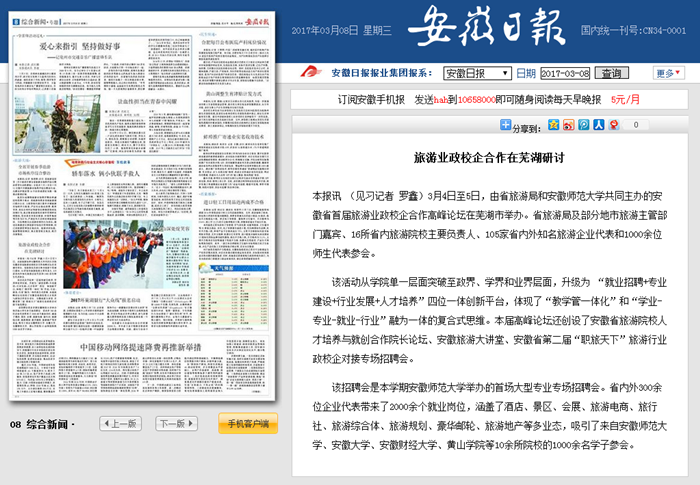Click article title 旅游业政校企合作在芜湖研讨

[489, 158]
